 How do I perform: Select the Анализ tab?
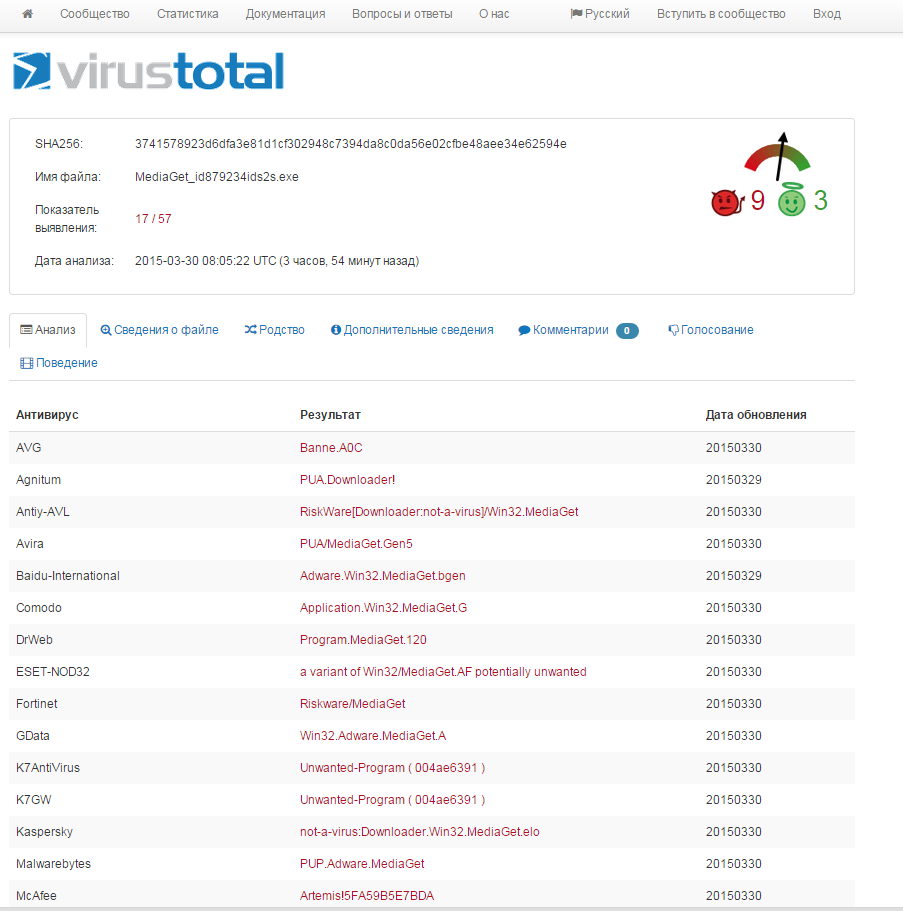(48, 330)
